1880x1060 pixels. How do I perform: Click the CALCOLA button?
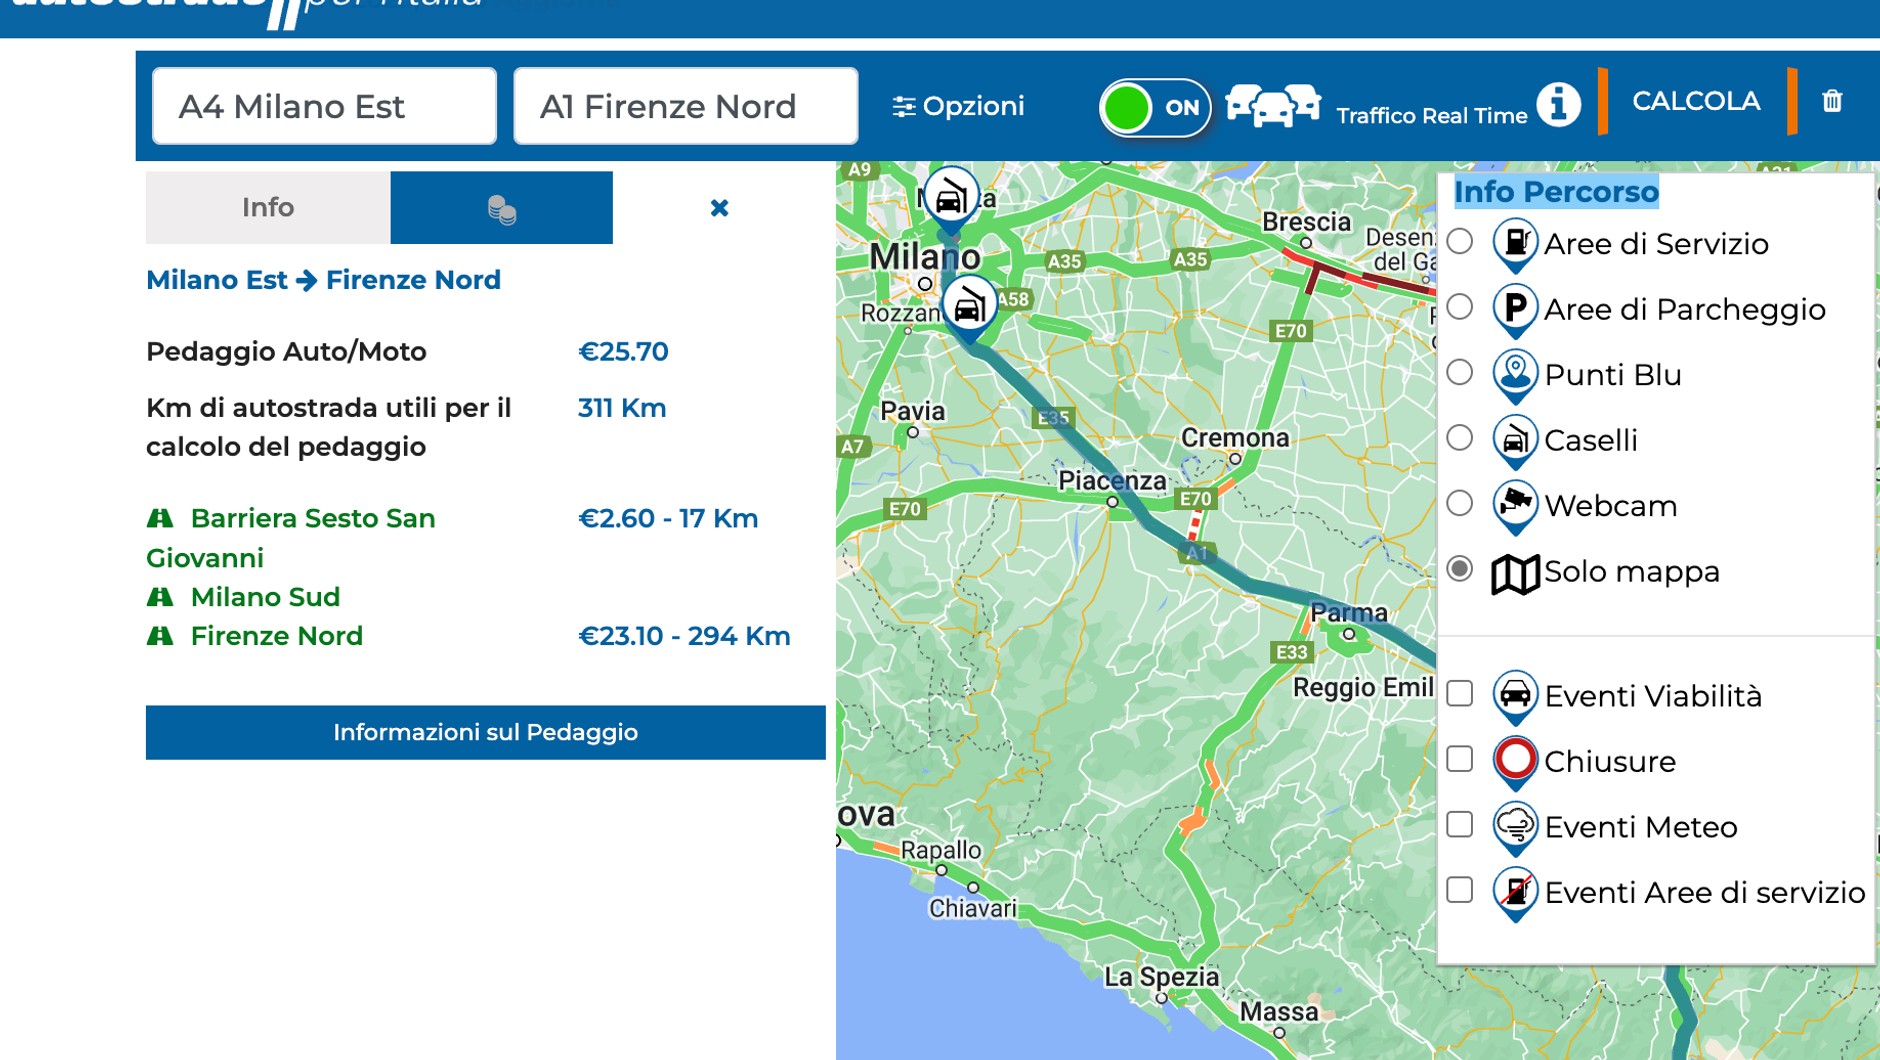[1696, 101]
